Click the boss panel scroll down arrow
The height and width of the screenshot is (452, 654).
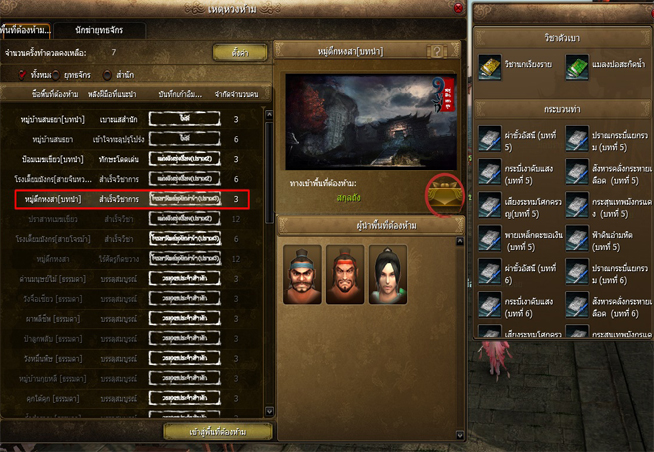click(460, 435)
